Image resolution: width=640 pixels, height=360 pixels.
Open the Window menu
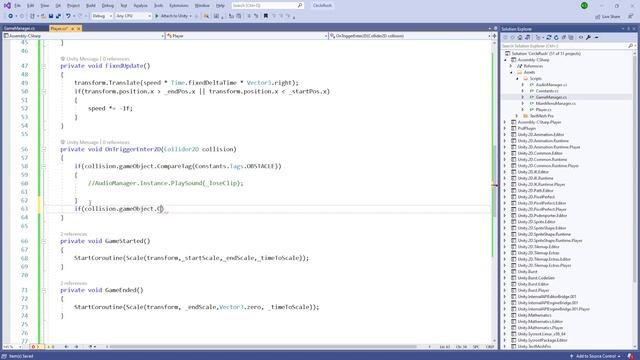202,6
